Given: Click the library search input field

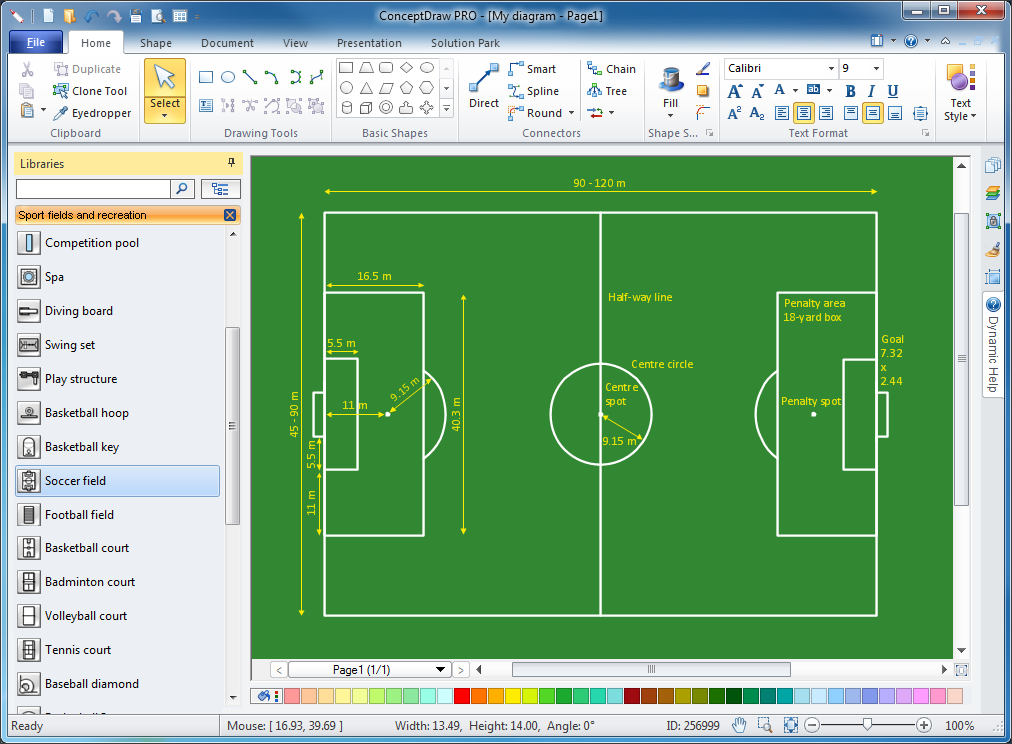Looking at the screenshot, I should [93, 189].
